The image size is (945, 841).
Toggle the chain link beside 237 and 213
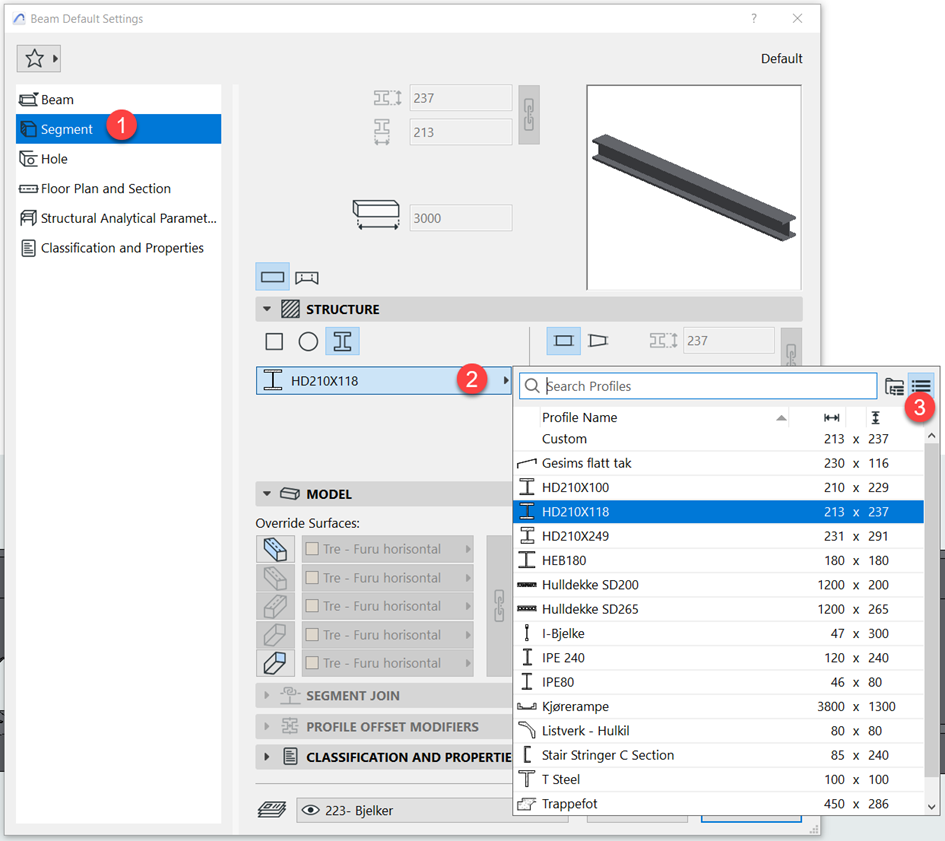click(529, 115)
